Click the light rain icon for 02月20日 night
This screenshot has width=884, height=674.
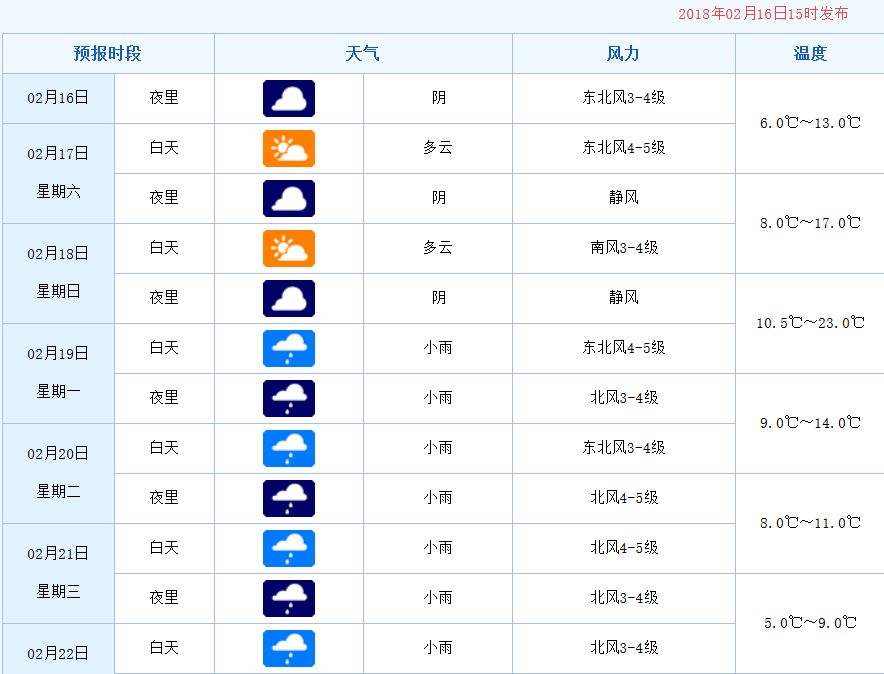click(289, 498)
